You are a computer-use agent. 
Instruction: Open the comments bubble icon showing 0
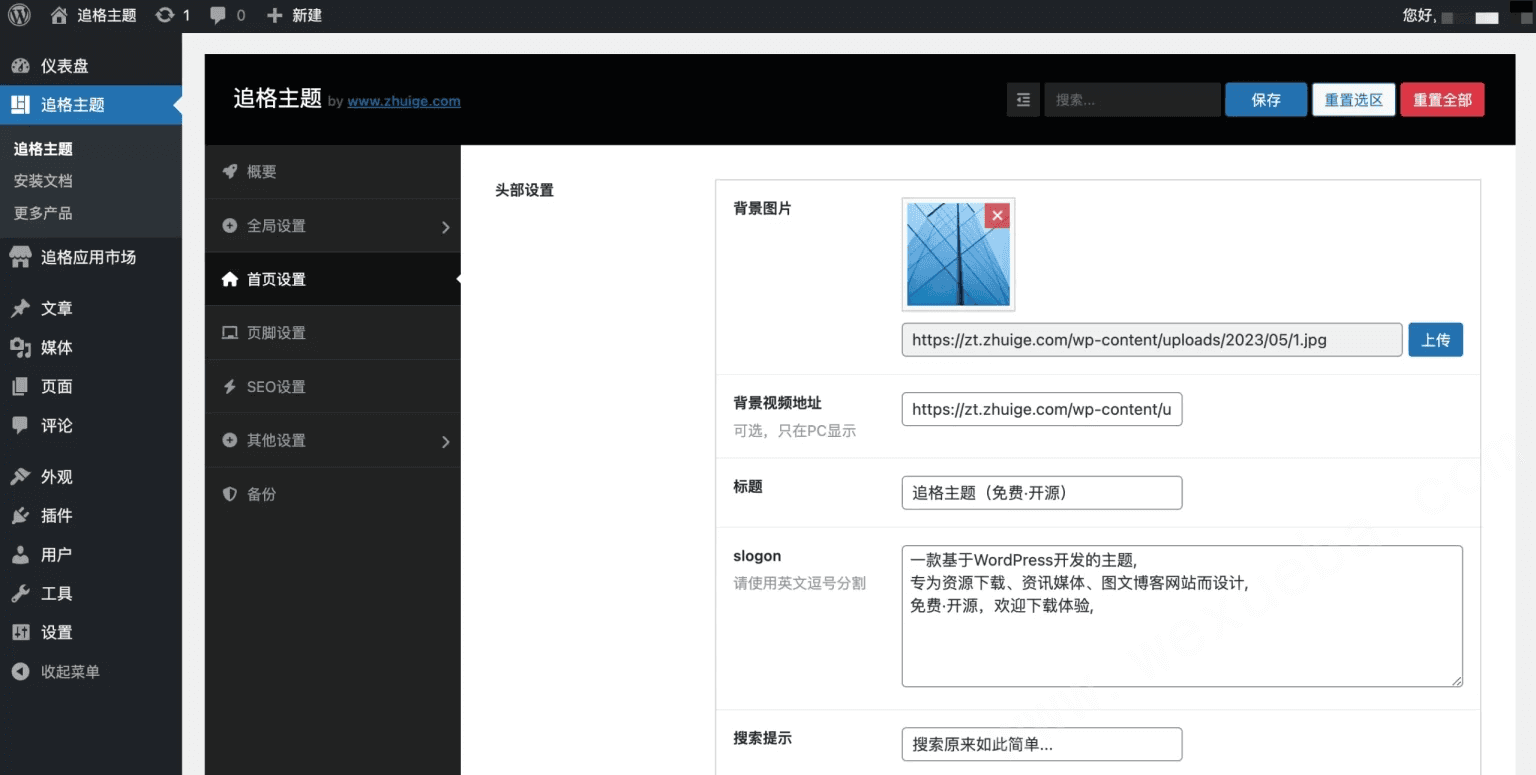tap(218, 15)
